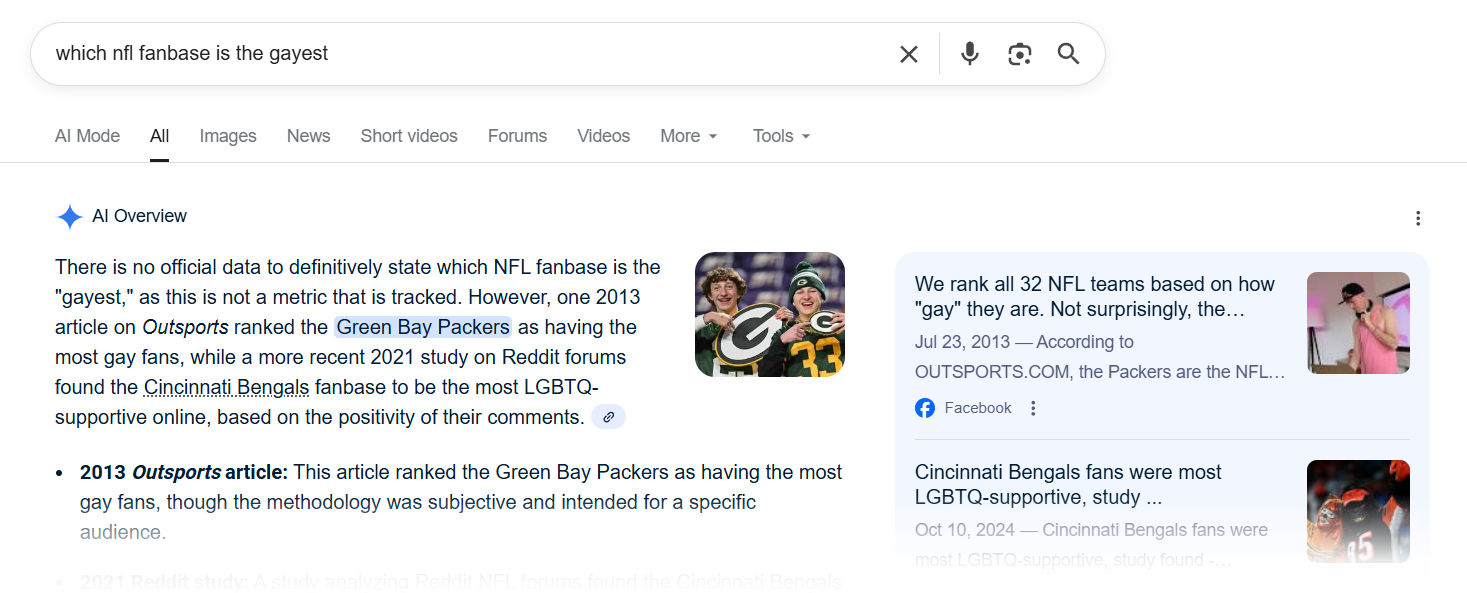
Task: Submit search using magnifying glass icon
Action: tap(1068, 54)
